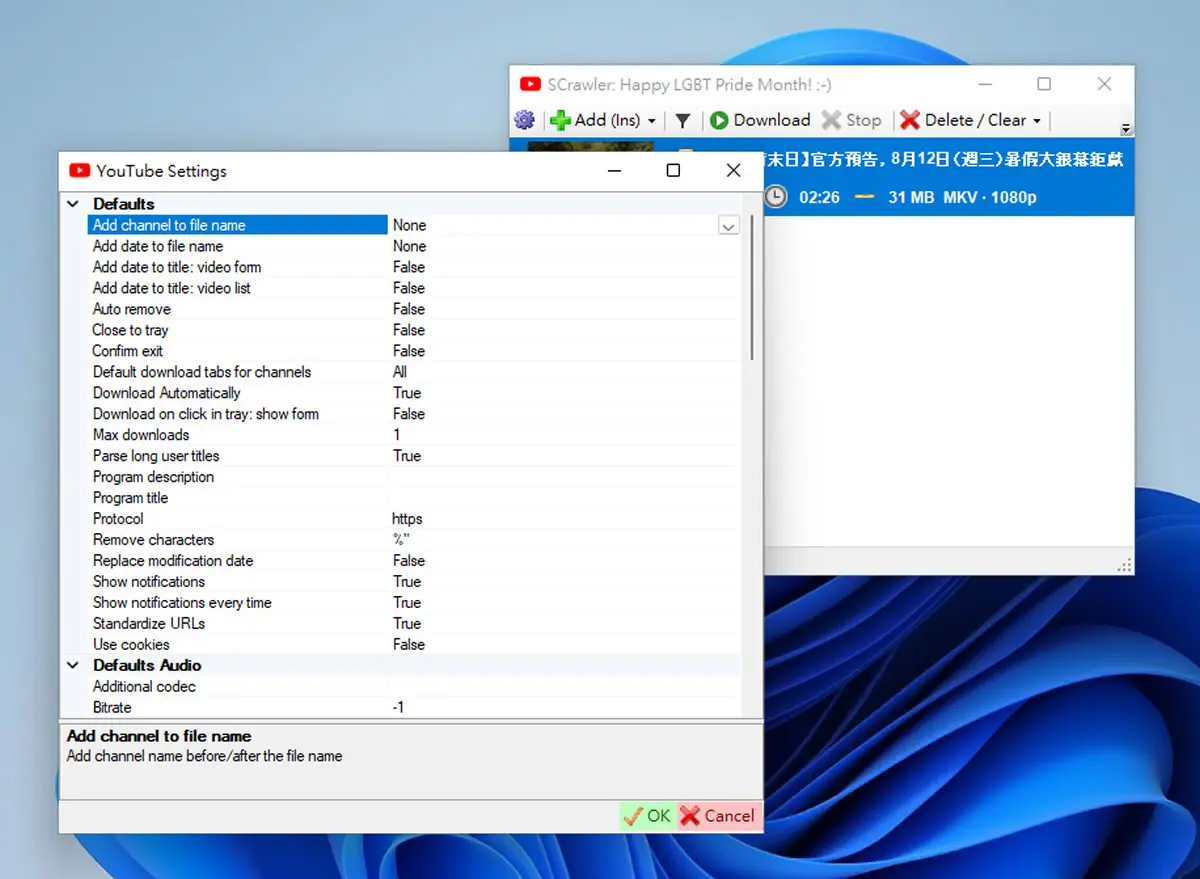Click the Cancel button
1200x879 pixels.
pyautogui.click(x=718, y=816)
